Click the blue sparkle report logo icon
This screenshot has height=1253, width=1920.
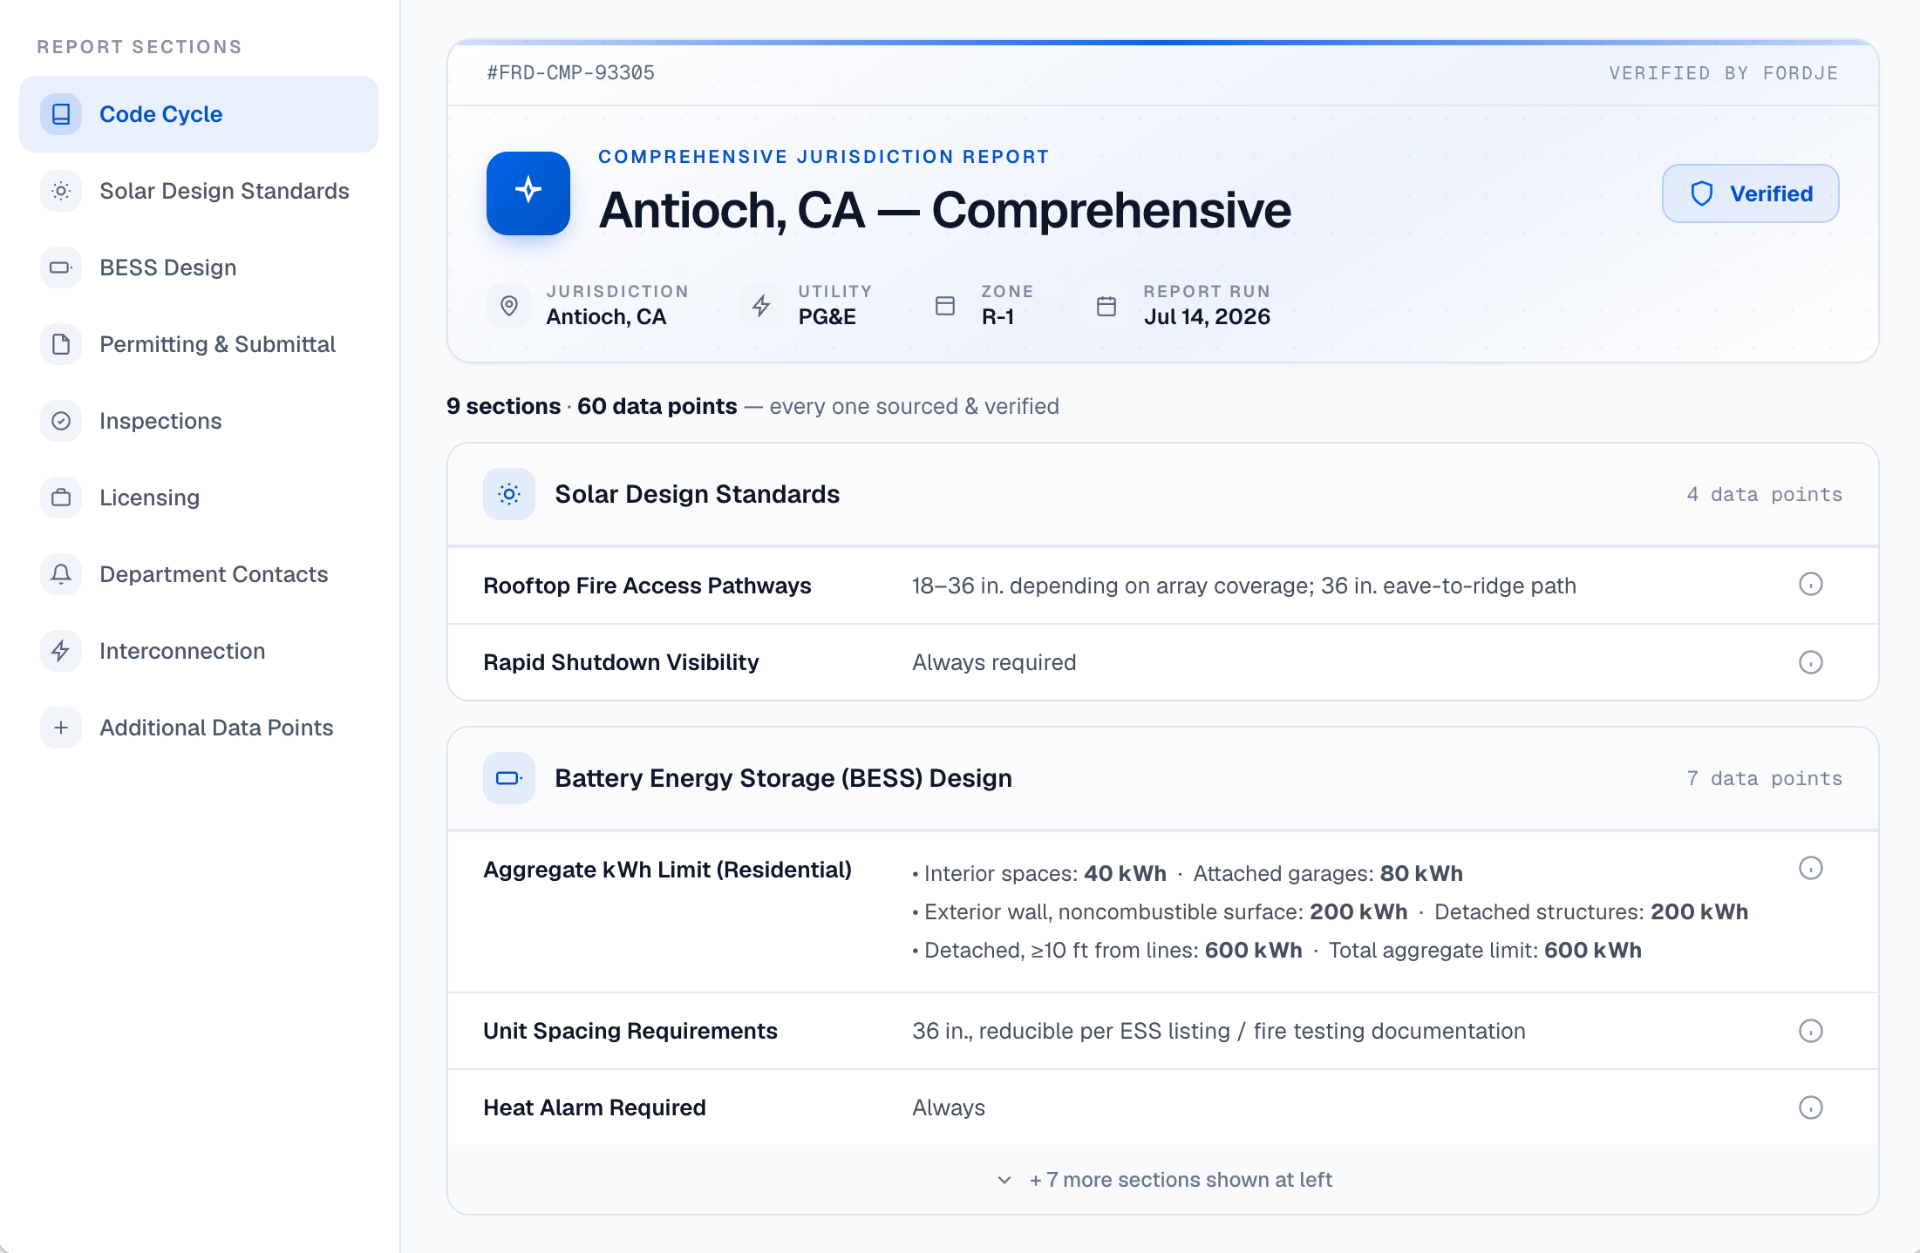[x=528, y=193]
